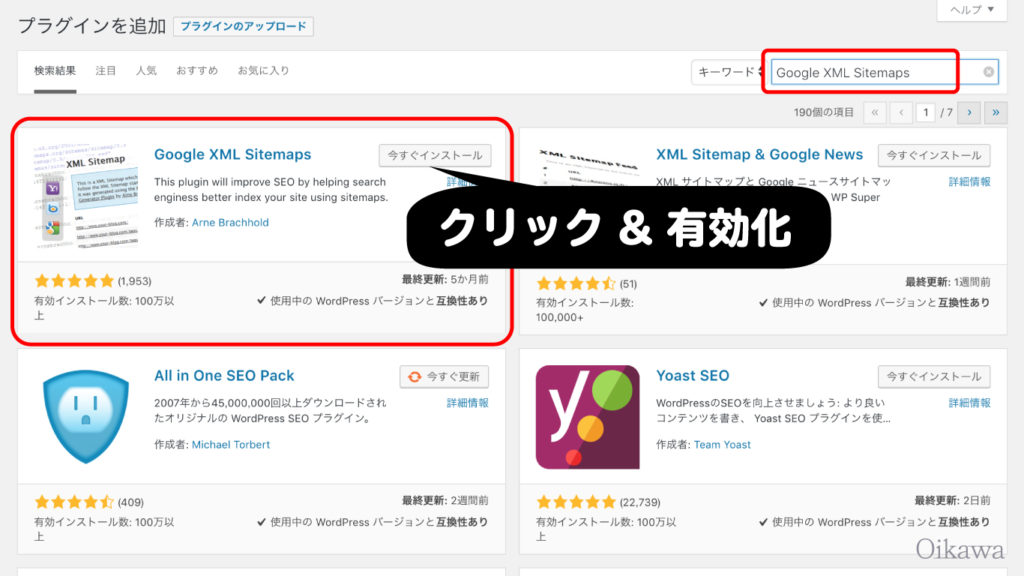The height and width of the screenshot is (576, 1024).
Task: Click the プラグインのアップロード button
Action: tap(244, 26)
